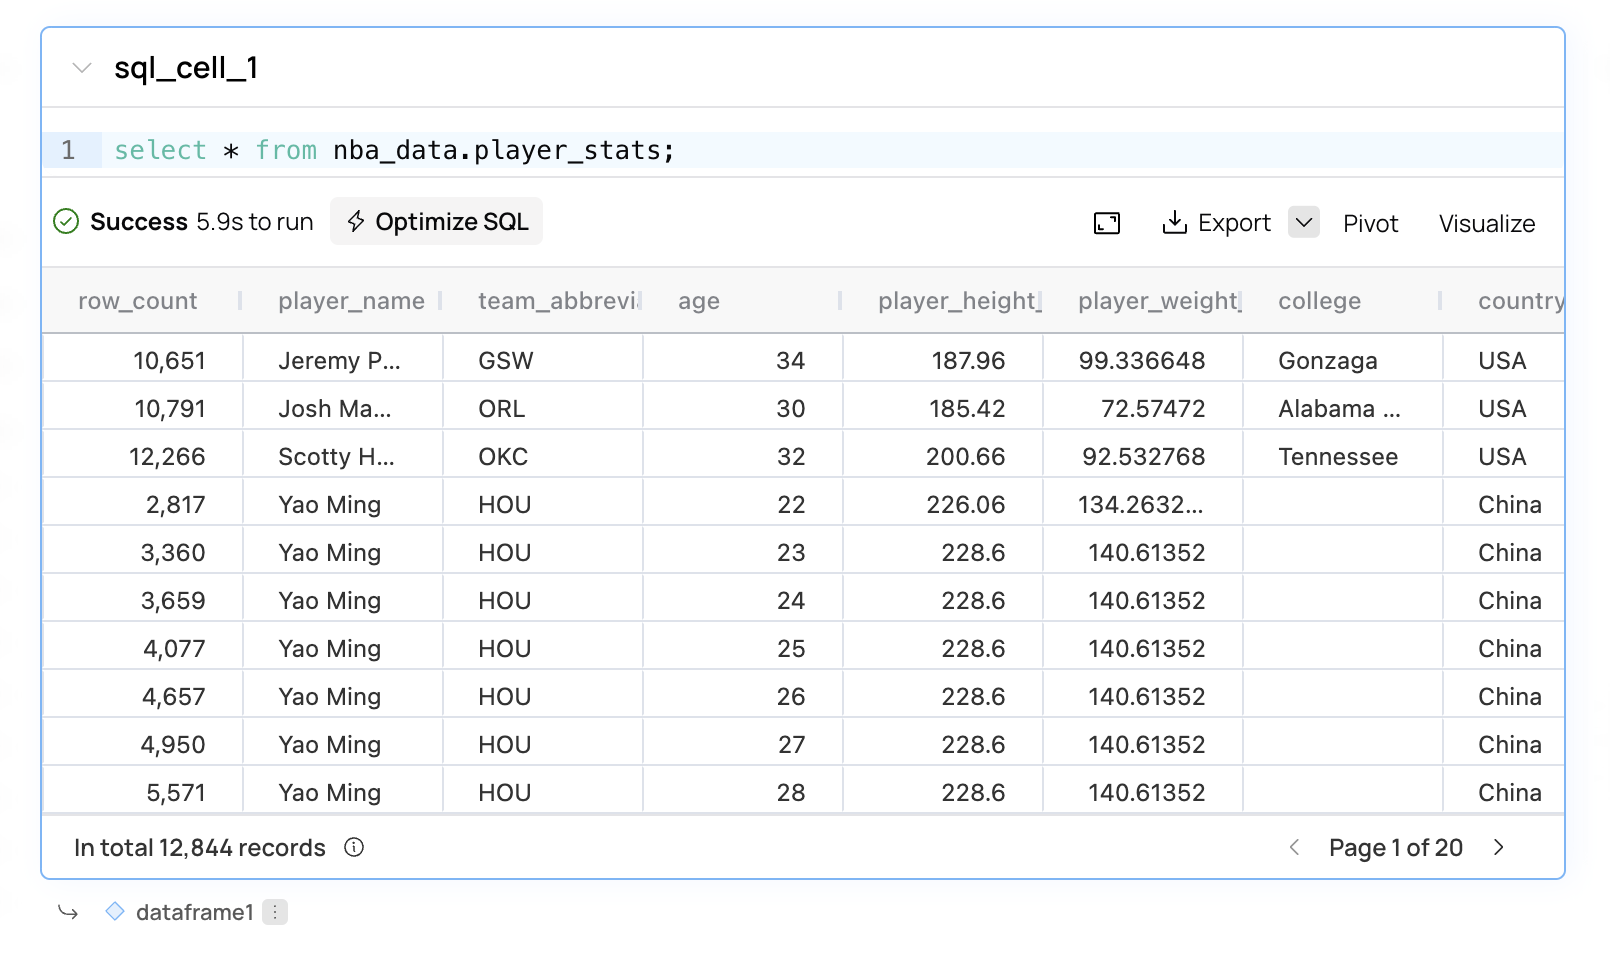1610x954 pixels.
Task: Expand results to fullscreen icon
Action: coord(1107,223)
